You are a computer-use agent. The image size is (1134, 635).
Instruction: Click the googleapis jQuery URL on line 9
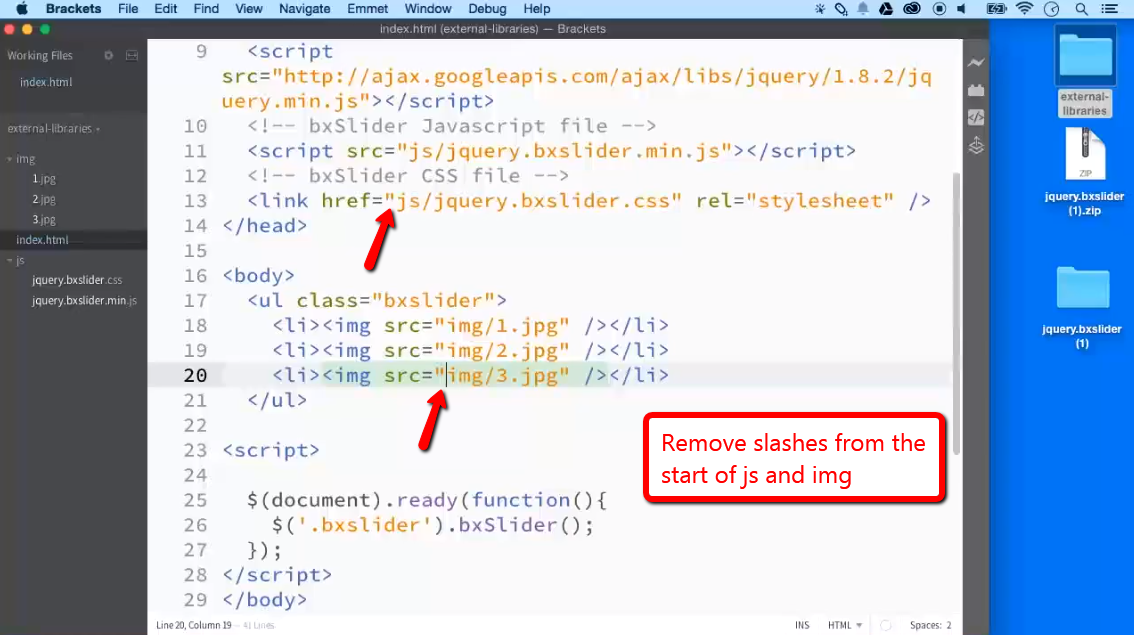click(576, 88)
